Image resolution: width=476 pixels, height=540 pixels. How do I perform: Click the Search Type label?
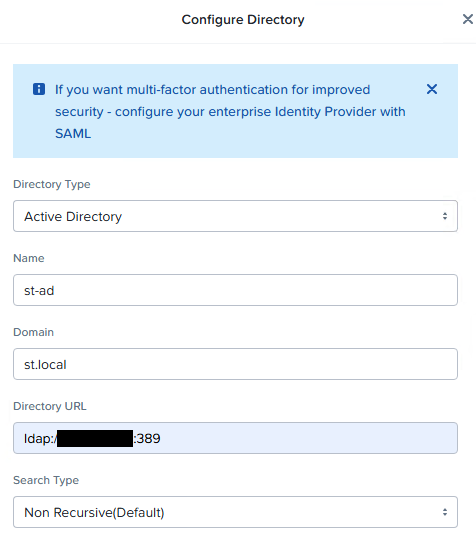(x=46, y=480)
